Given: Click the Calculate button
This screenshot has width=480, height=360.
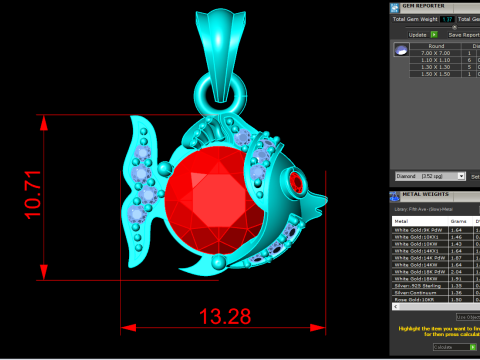Looking at the screenshot, I should click(455, 347).
